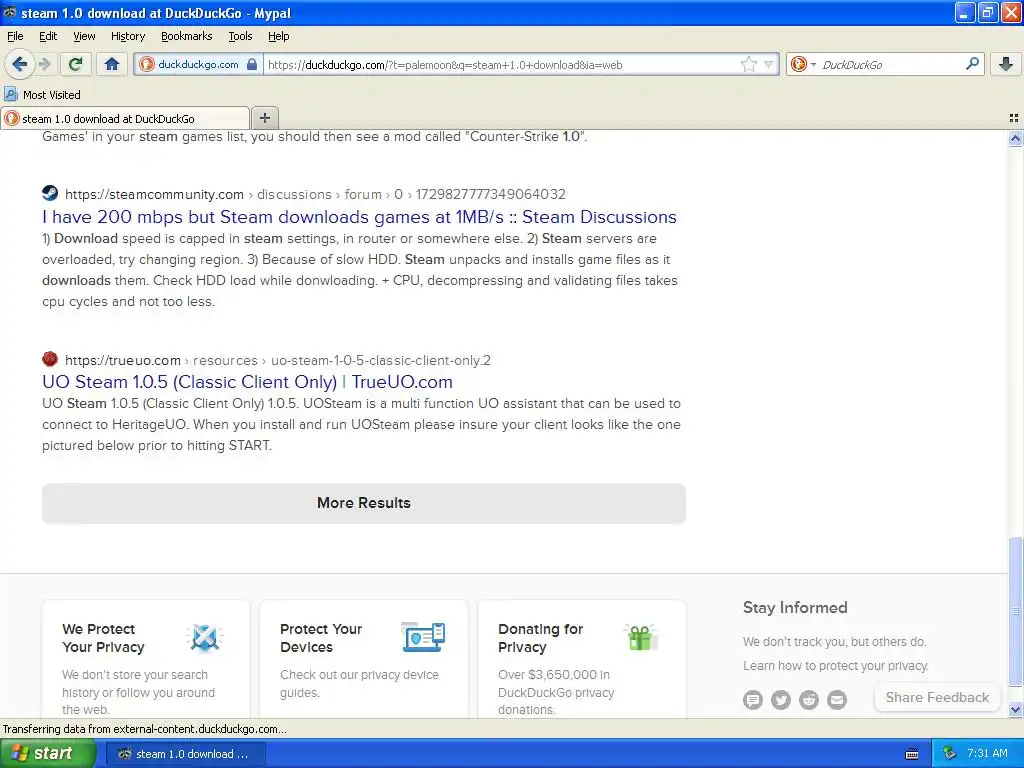Open the Tools menu
1024x768 pixels.
[x=240, y=37]
